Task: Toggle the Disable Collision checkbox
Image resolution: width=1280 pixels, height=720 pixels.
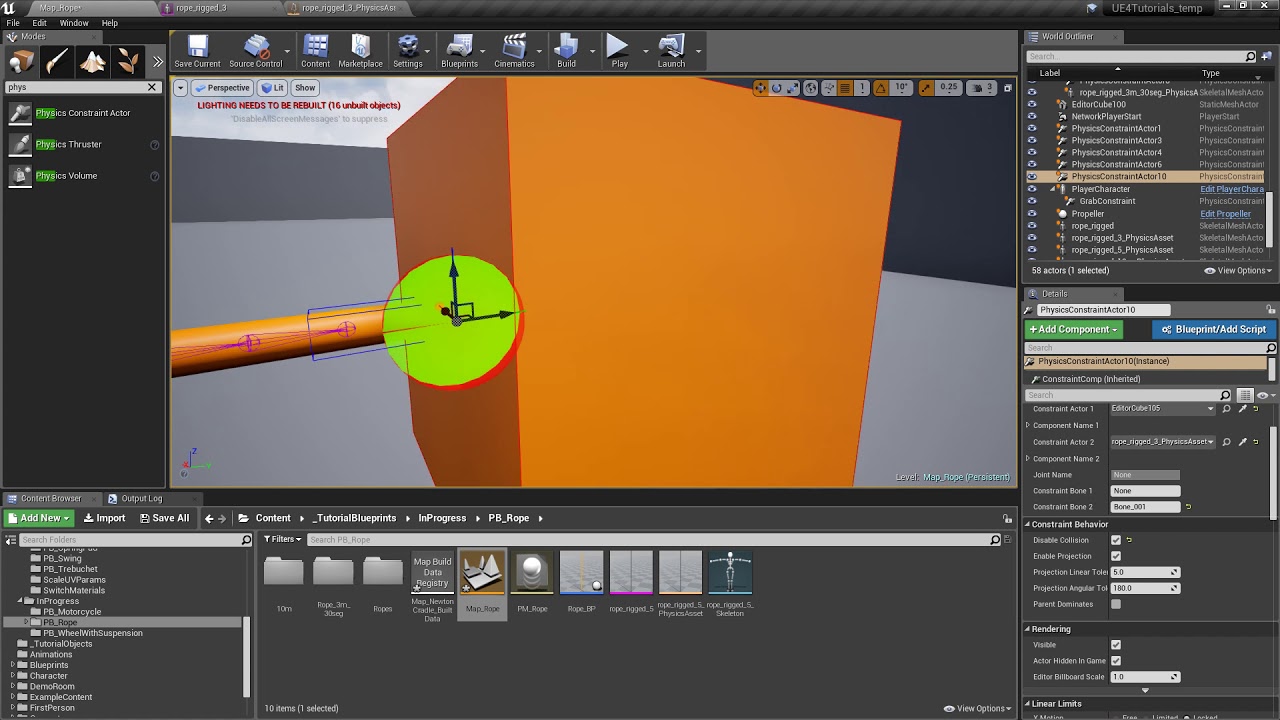Action: [1116, 540]
